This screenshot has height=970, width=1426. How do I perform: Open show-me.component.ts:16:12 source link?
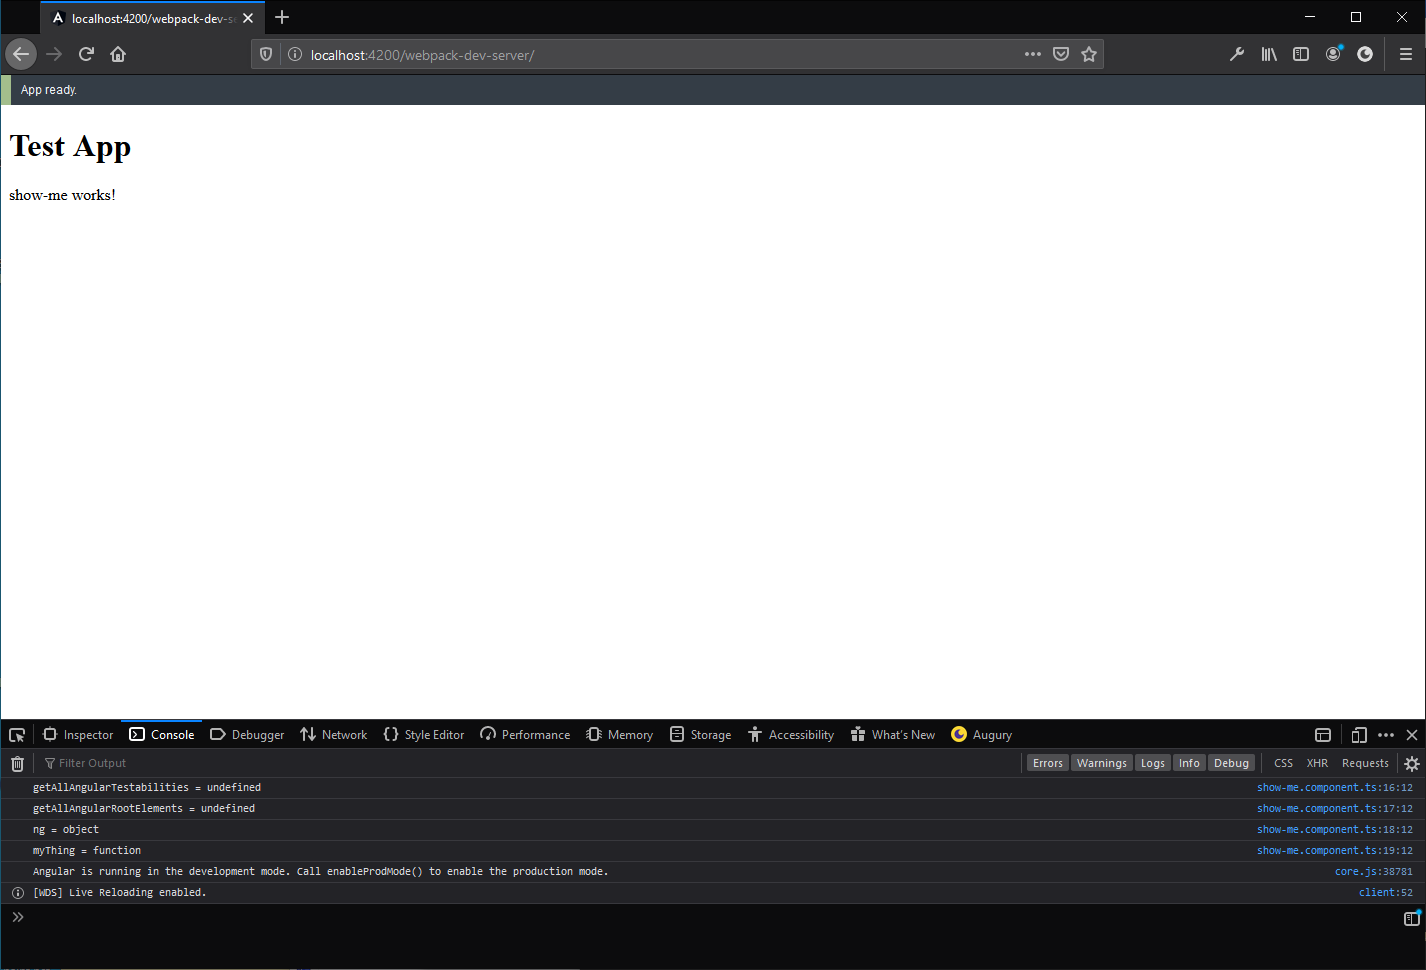[x=1334, y=788]
